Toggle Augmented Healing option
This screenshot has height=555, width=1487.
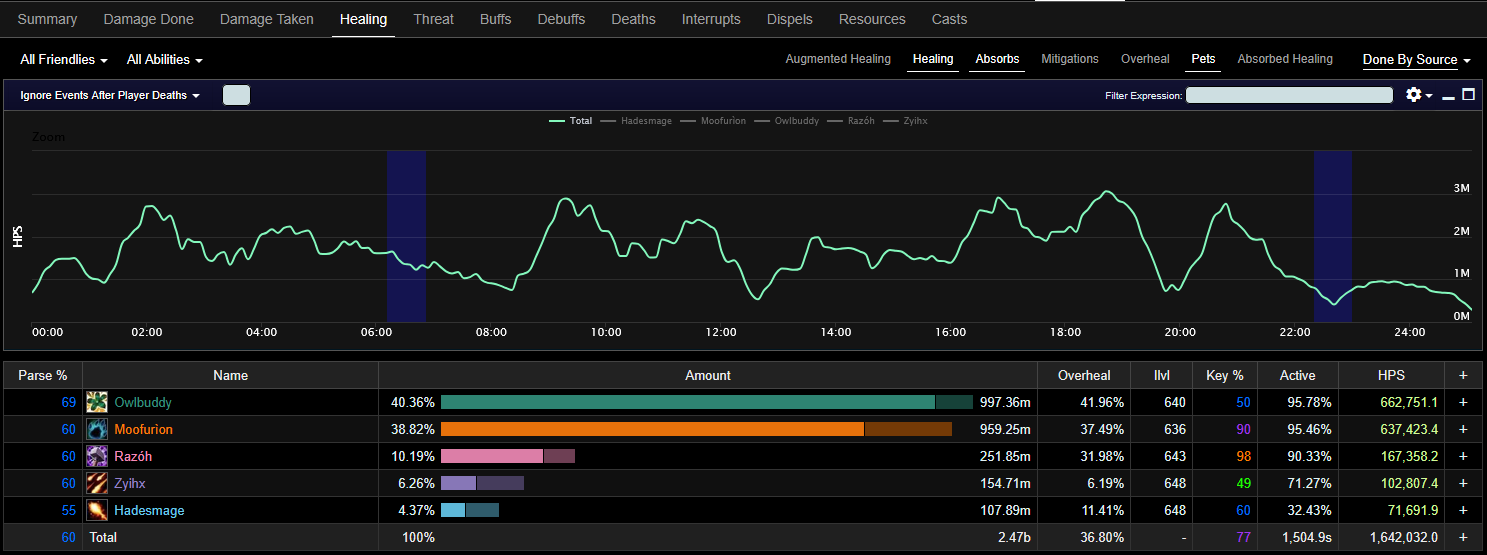(x=838, y=59)
